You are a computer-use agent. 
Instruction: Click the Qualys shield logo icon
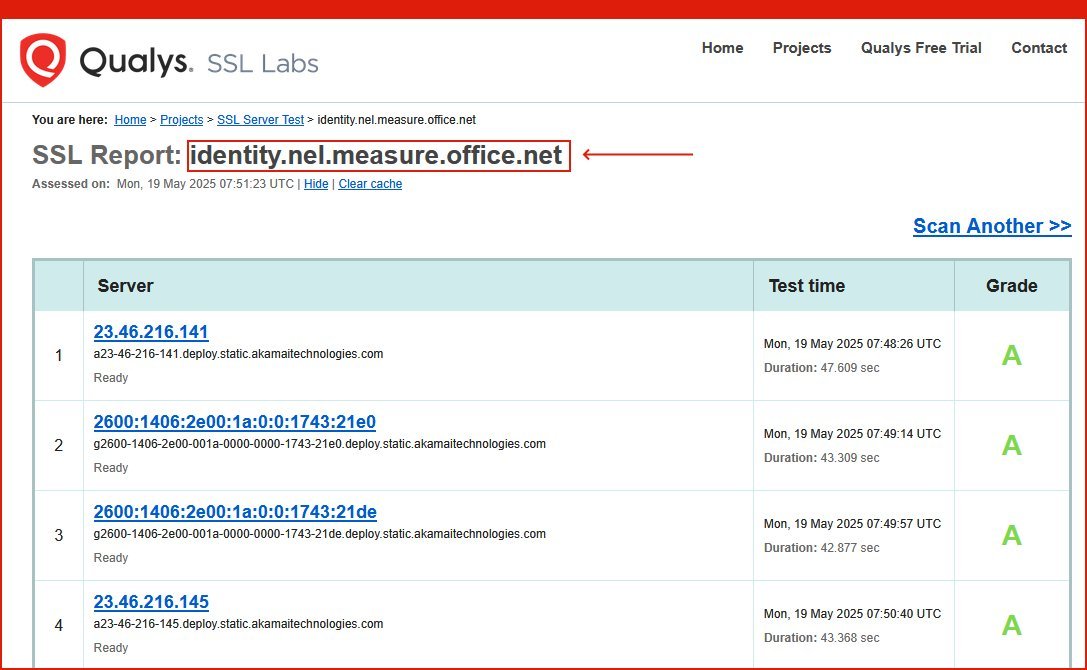[43, 60]
